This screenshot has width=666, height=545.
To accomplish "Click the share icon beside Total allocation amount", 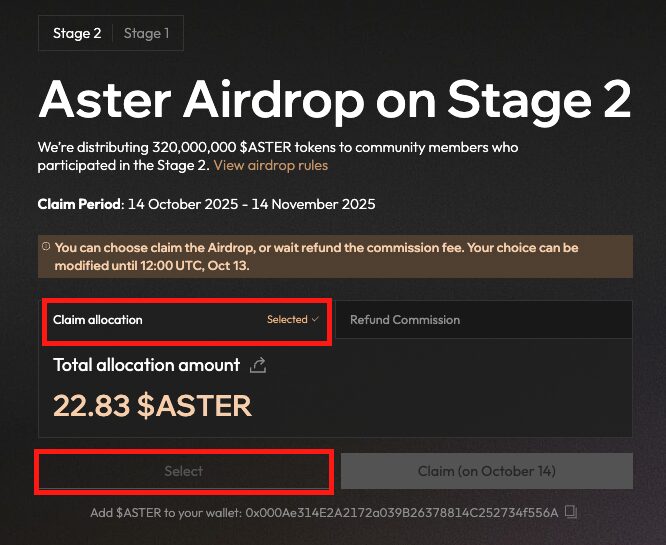I will coord(258,366).
